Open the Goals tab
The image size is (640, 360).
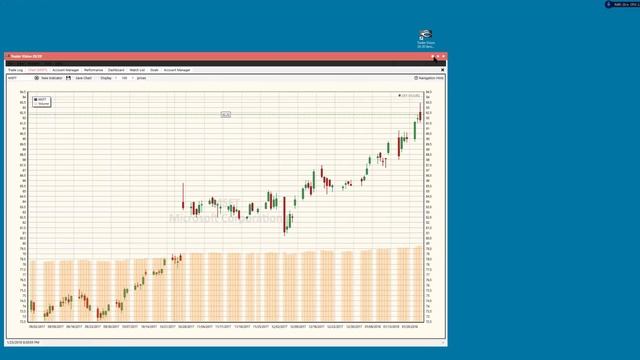coord(154,70)
